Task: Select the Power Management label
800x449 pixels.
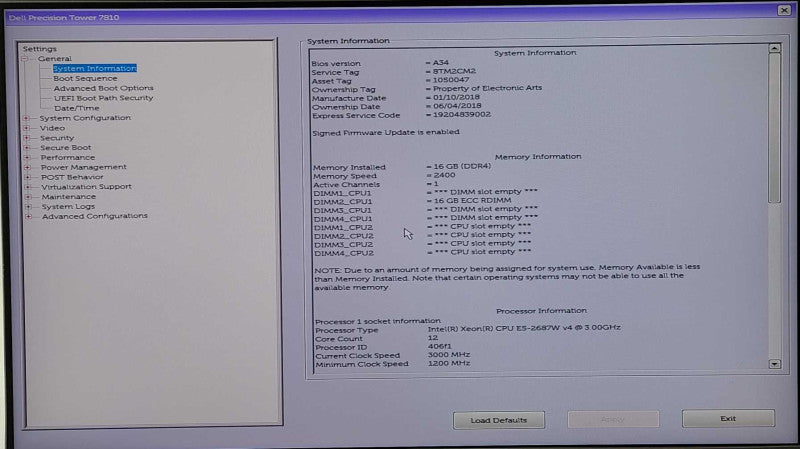Action: [84, 167]
